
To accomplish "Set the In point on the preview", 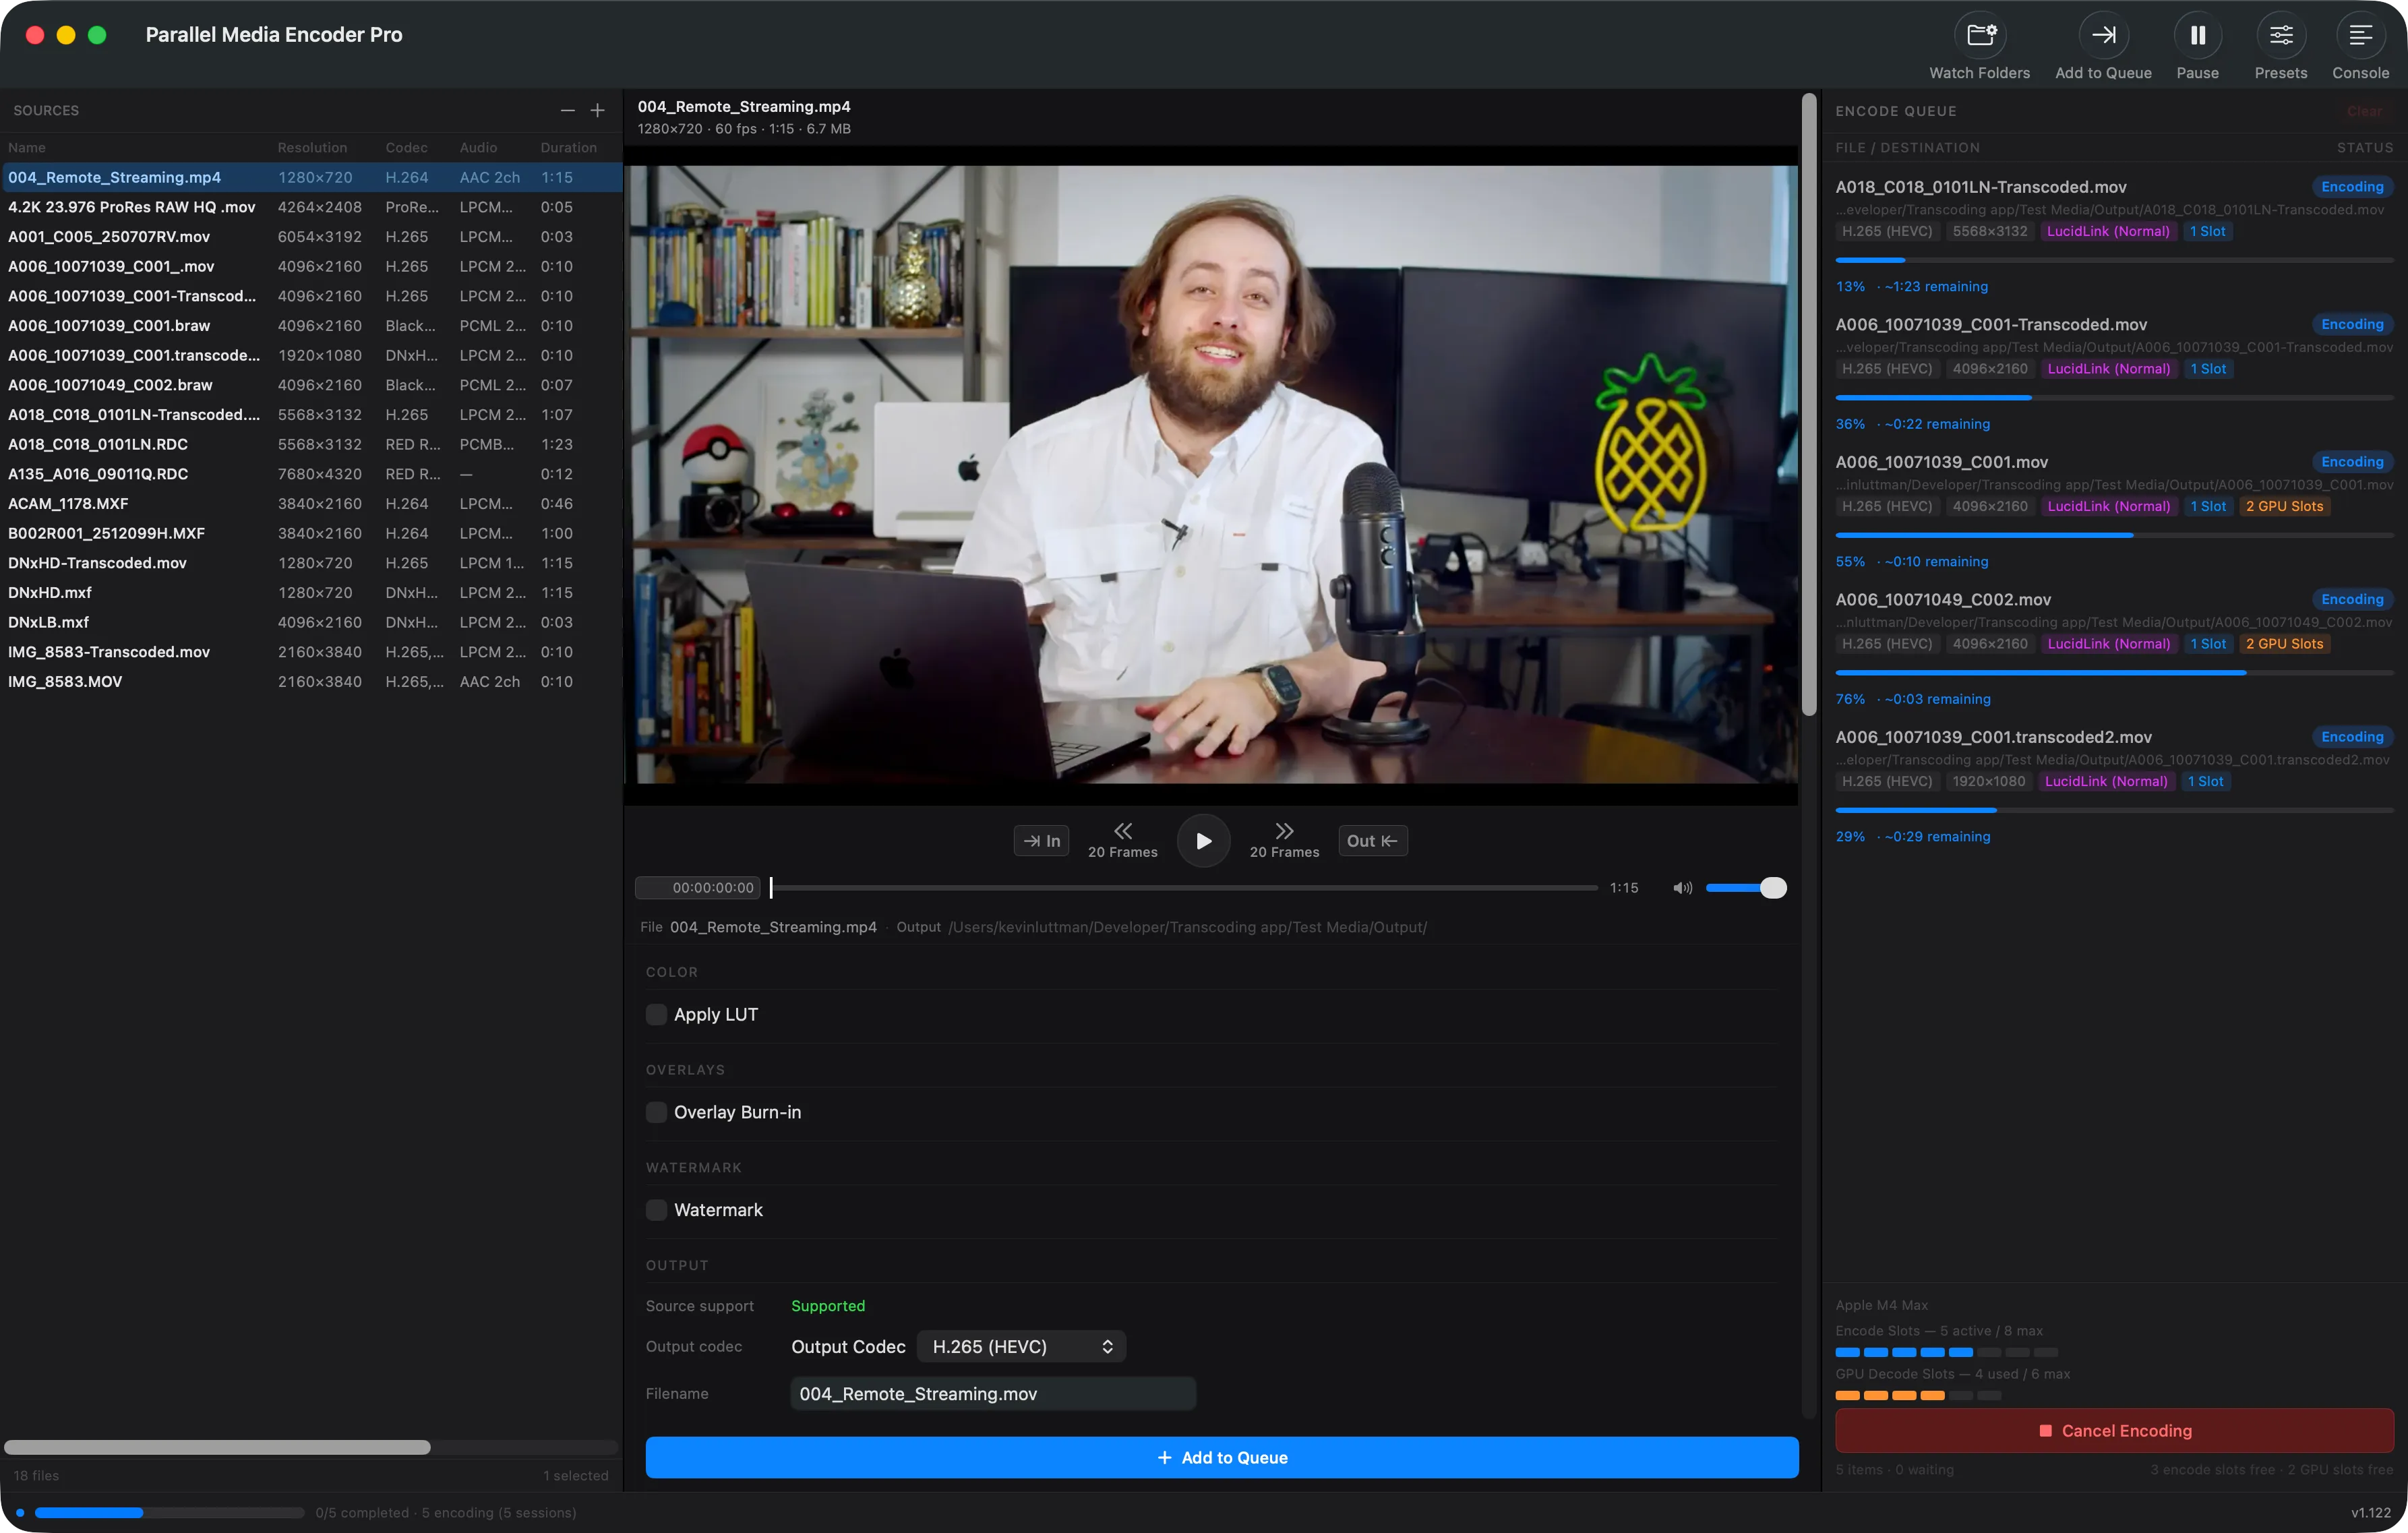I will coord(1041,840).
